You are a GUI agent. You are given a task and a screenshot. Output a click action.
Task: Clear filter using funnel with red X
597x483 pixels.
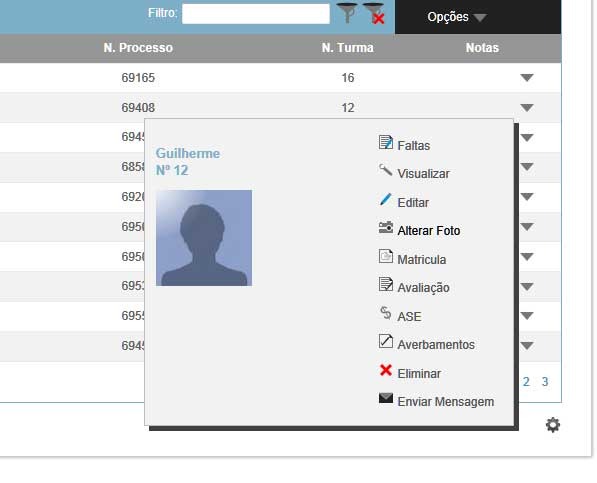[x=374, y=14]
